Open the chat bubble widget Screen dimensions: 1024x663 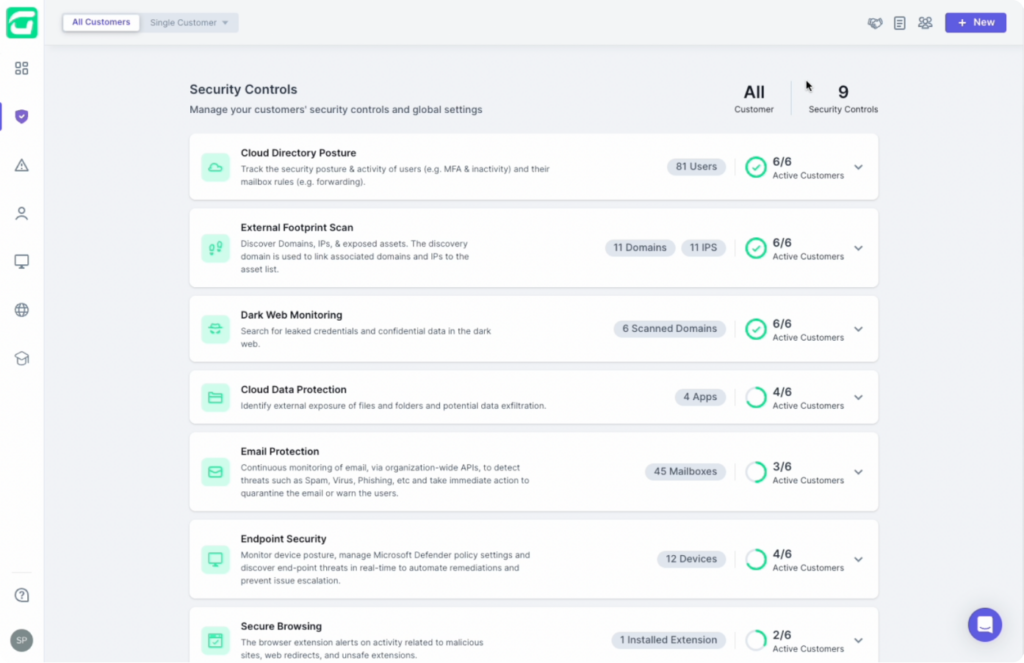click(984, 625)
